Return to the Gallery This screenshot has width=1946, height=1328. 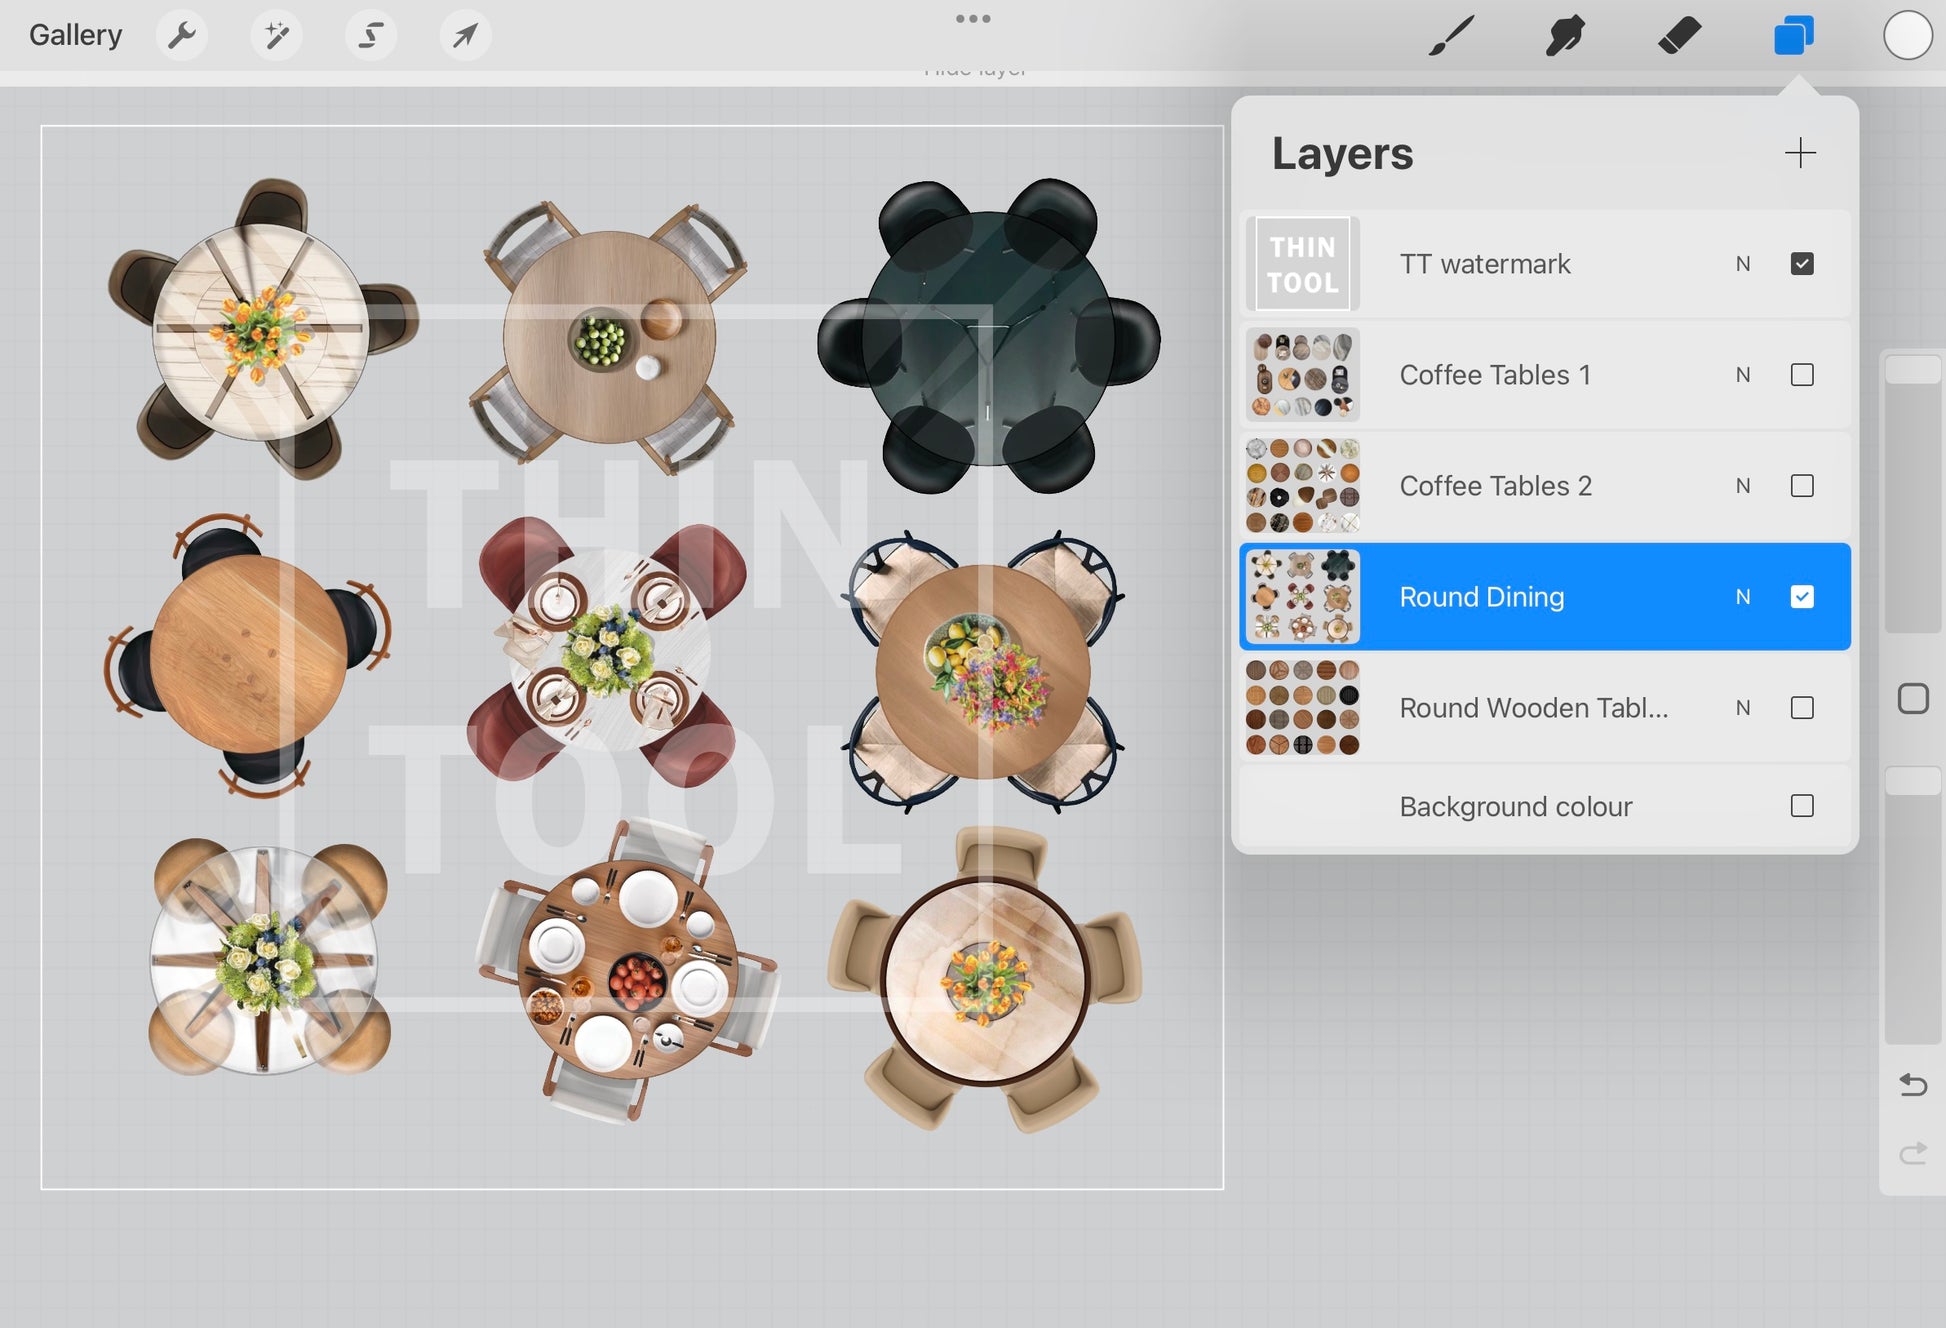click(x=76, y=35)
